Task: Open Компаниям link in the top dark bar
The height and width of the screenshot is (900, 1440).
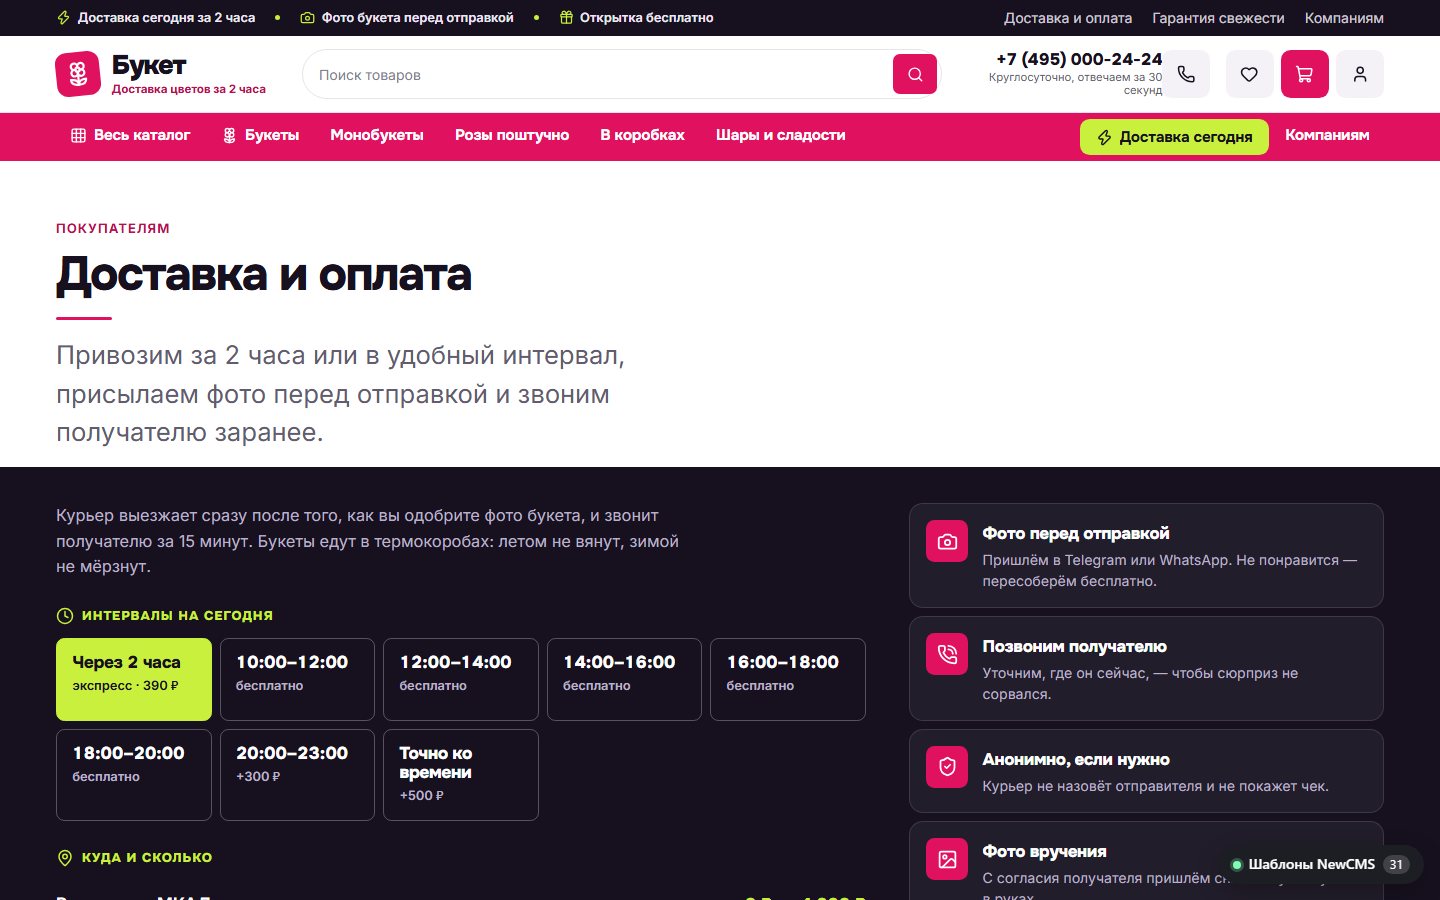Action: [x=1344, y=18]
